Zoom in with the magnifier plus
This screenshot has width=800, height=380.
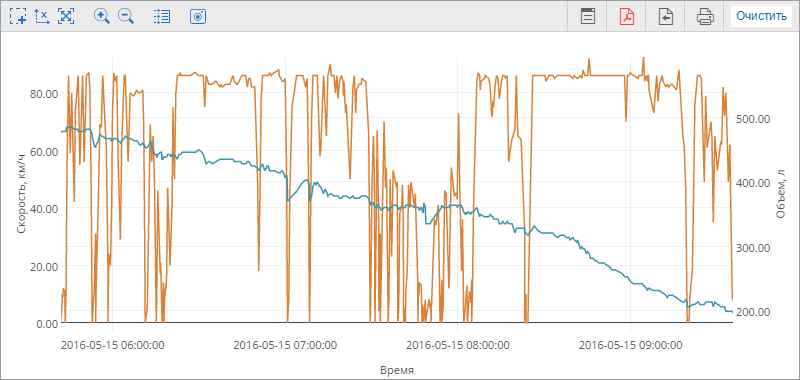(102, 16)
